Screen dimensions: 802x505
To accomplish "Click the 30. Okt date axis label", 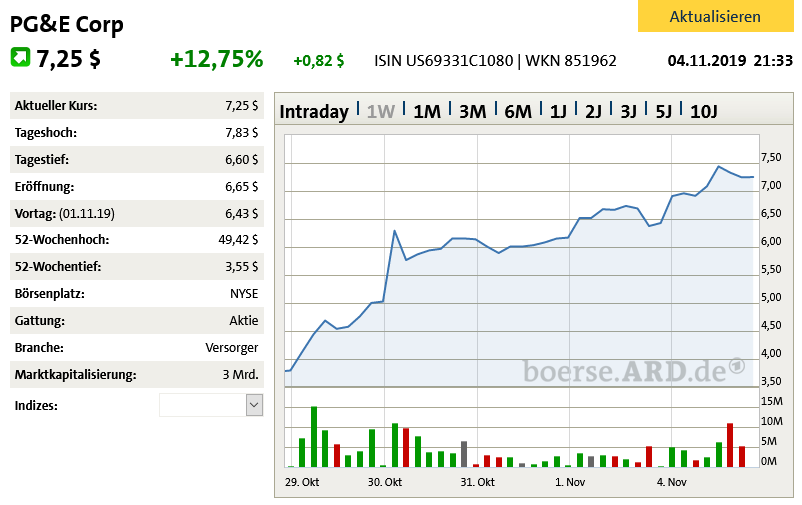I will [385, 482].
